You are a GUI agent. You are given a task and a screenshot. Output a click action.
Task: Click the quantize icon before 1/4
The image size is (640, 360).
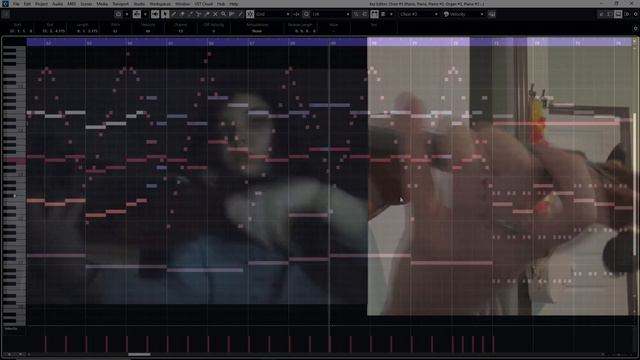click(307, 14)
